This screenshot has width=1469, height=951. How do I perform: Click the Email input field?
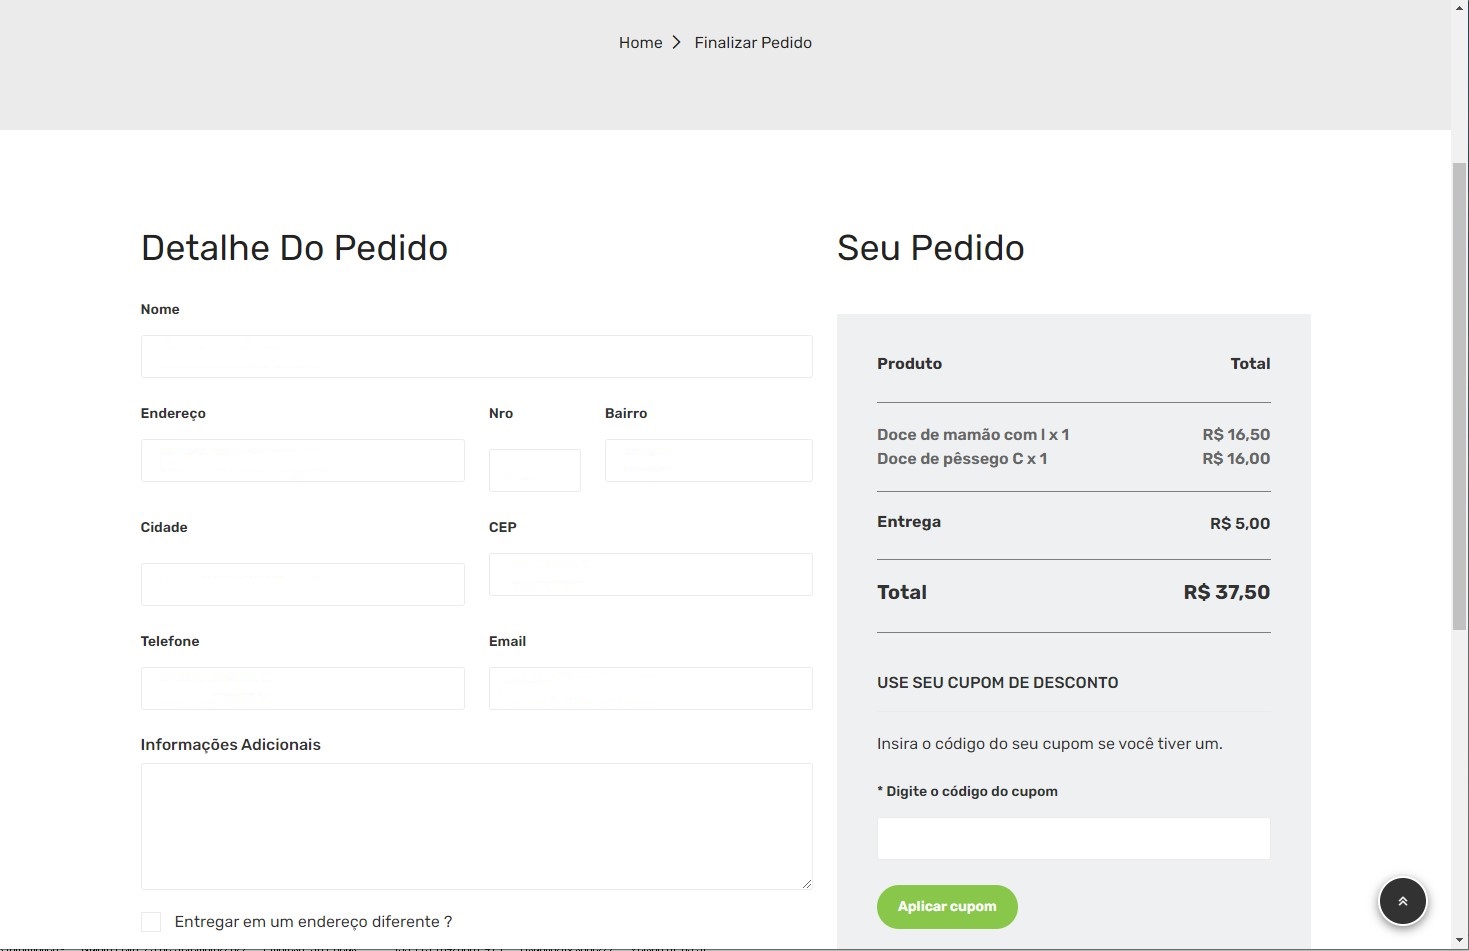coord(650,688)
